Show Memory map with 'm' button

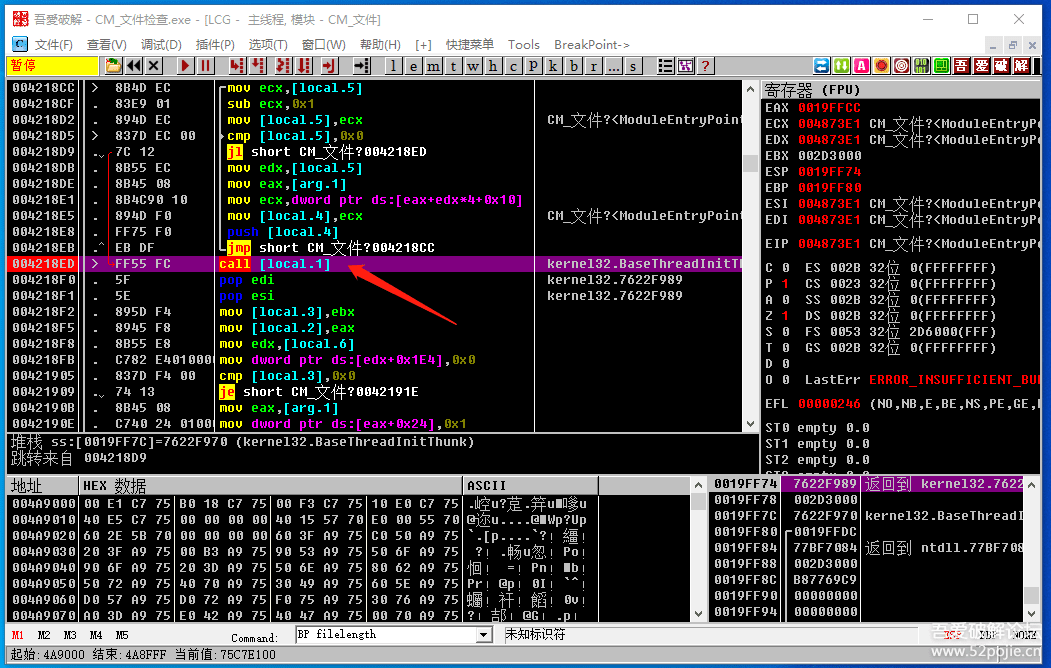pos(434,66)
